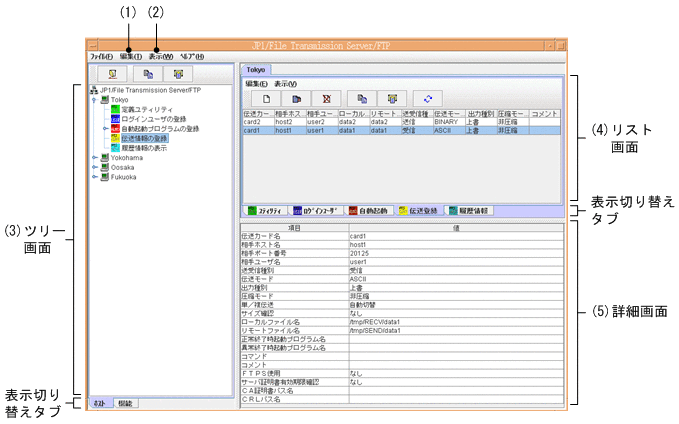This screenshot has height=424, width=679.
Task: Click the 伝送カード column header
Action: tap(256, 114)
